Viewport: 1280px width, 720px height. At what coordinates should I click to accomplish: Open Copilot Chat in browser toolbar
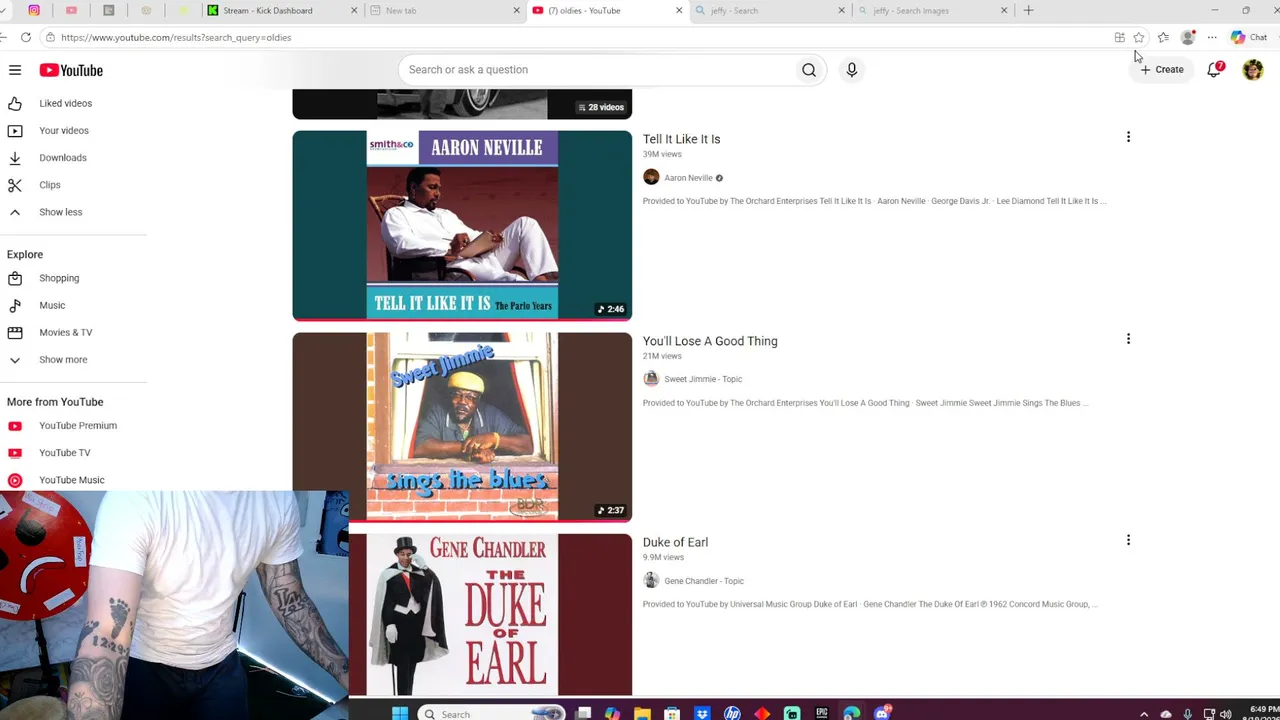tap(1250, 37)
